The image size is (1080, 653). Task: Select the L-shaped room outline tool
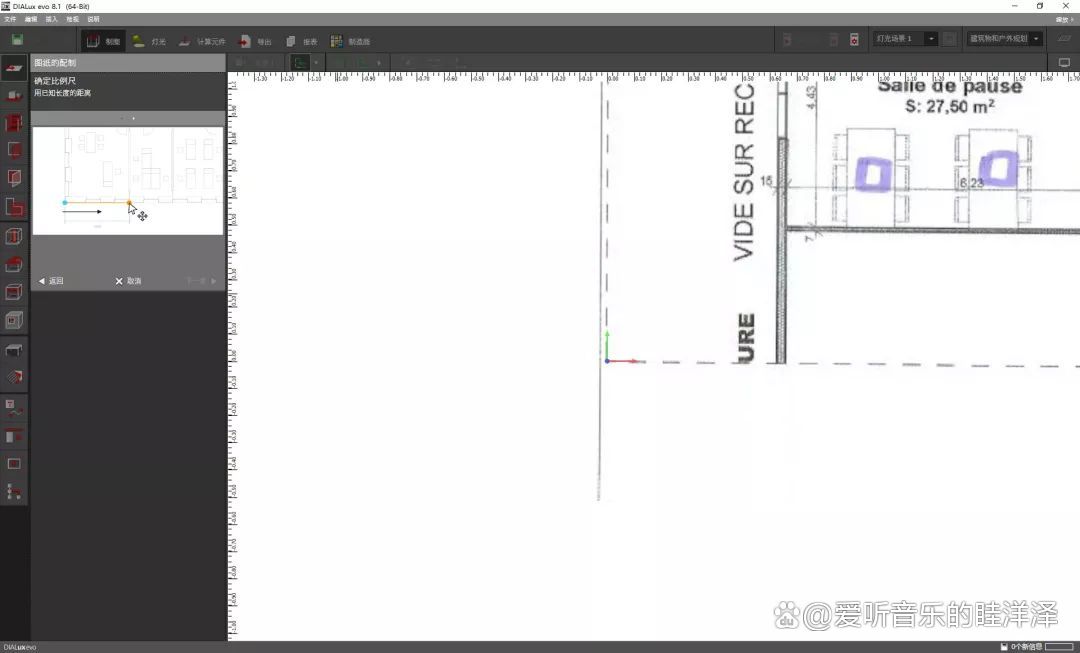click(14, 206)
